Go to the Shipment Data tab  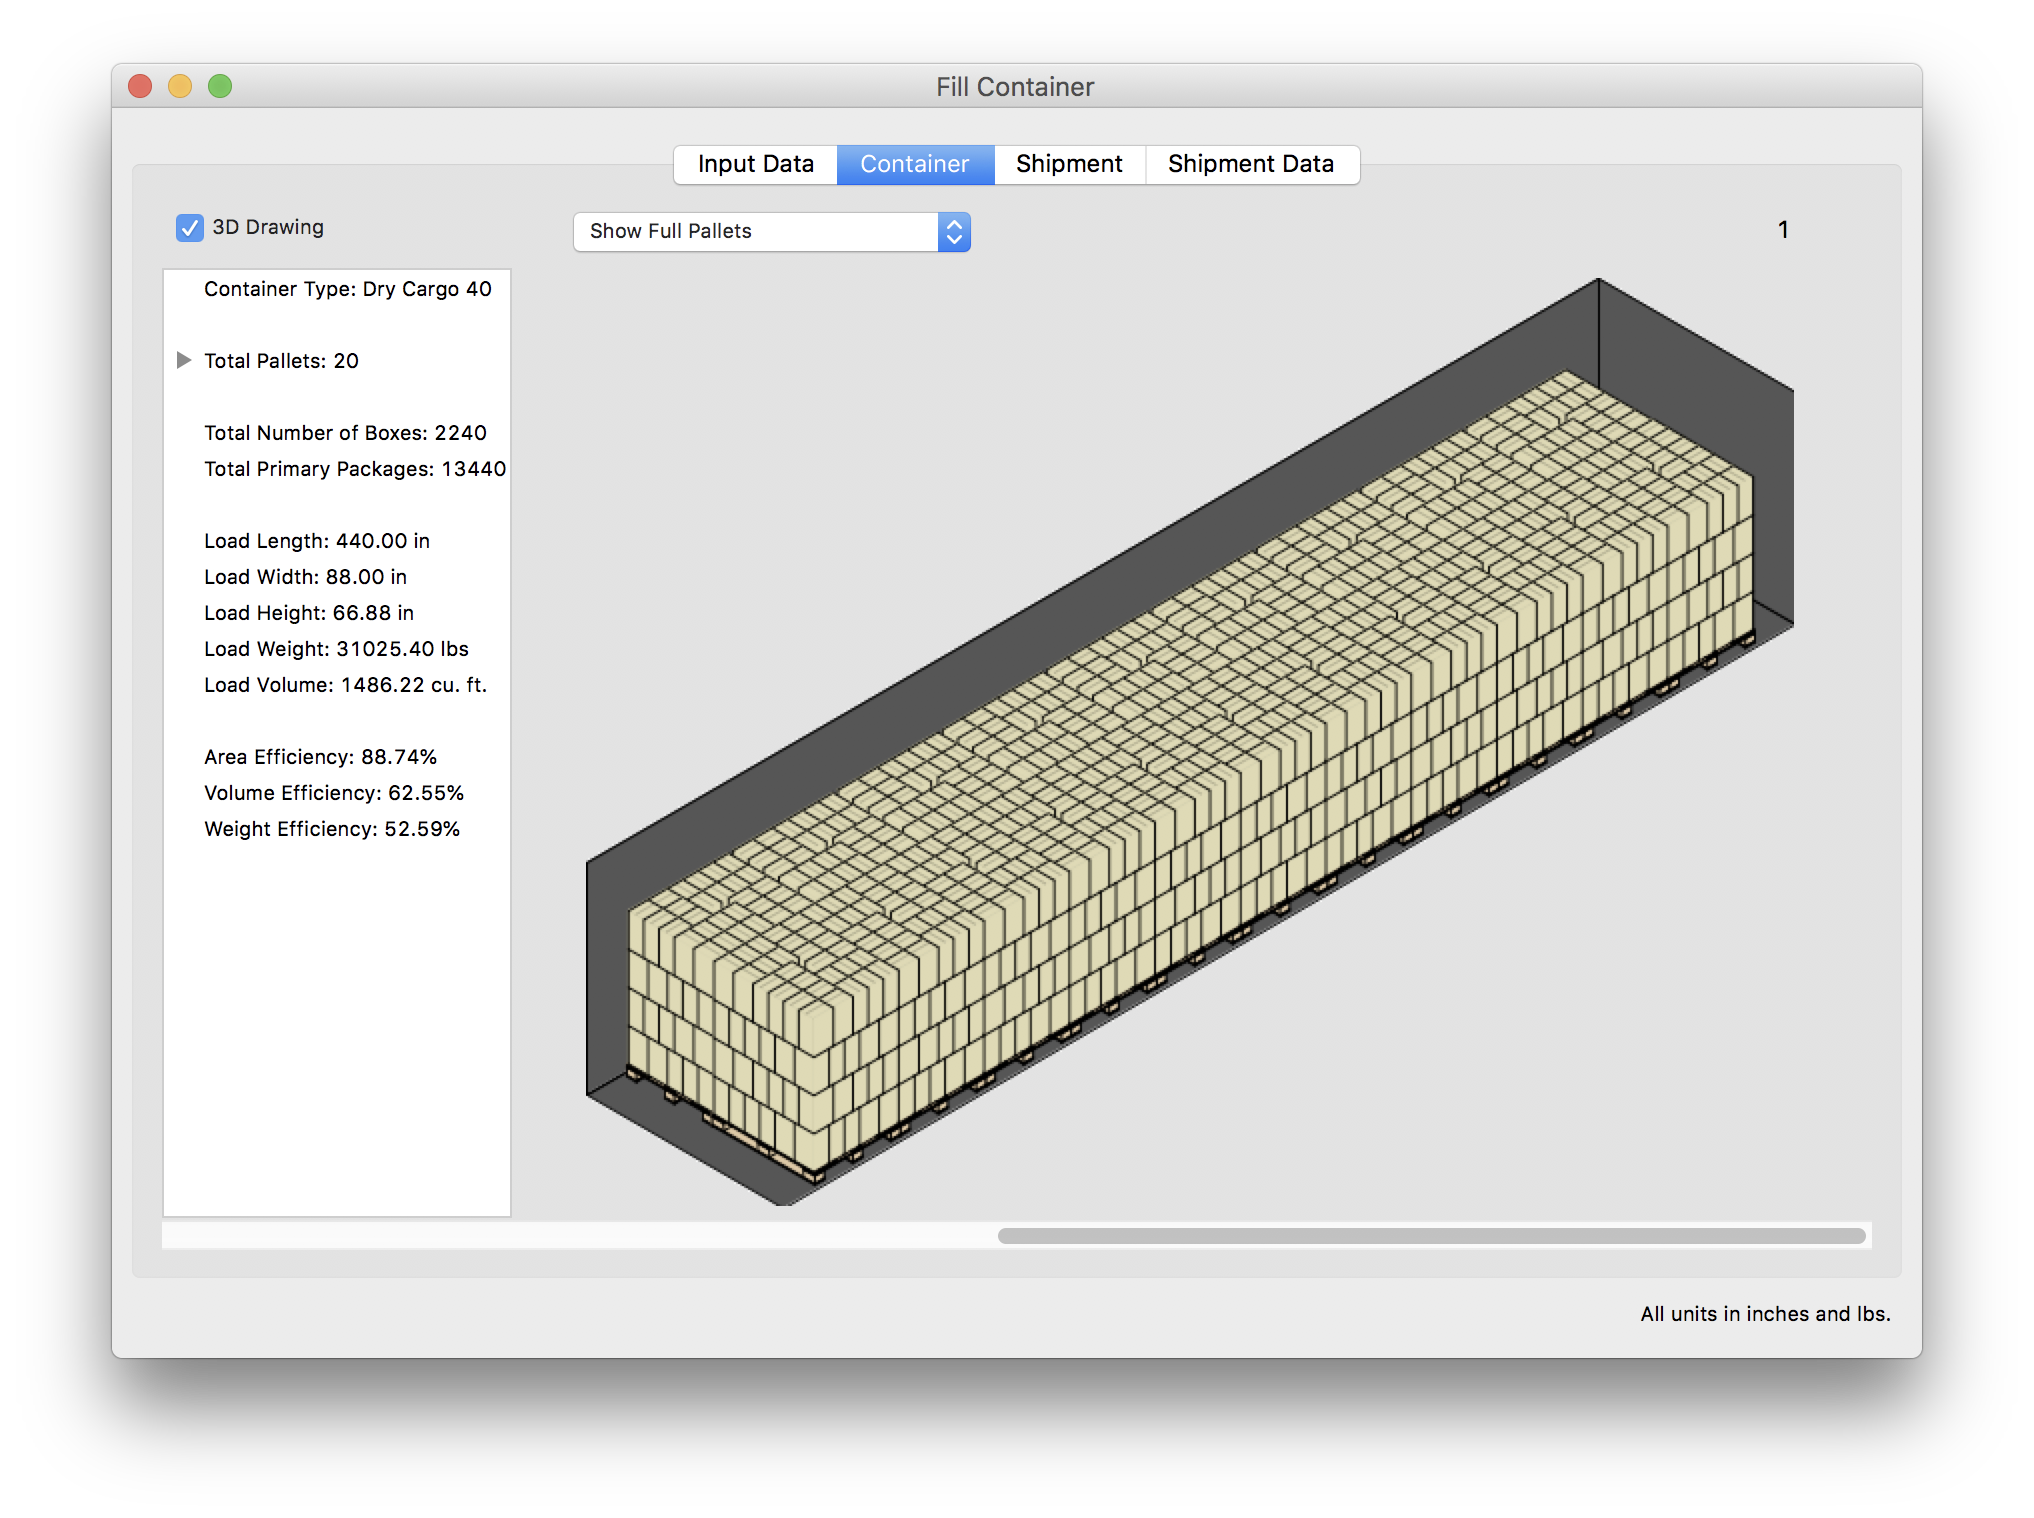coord(1250,164)
